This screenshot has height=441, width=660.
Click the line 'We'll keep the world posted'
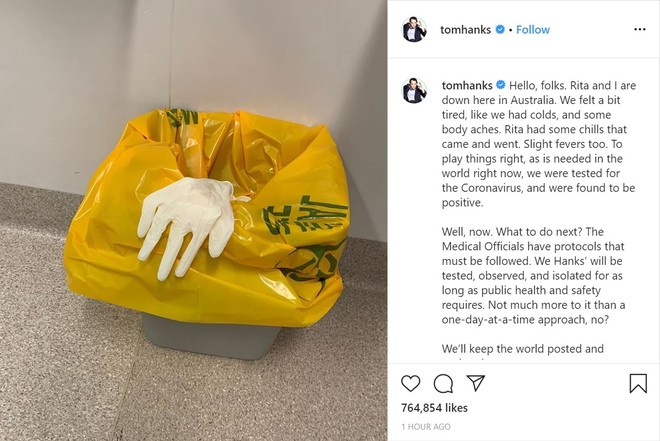coord(522,349)
